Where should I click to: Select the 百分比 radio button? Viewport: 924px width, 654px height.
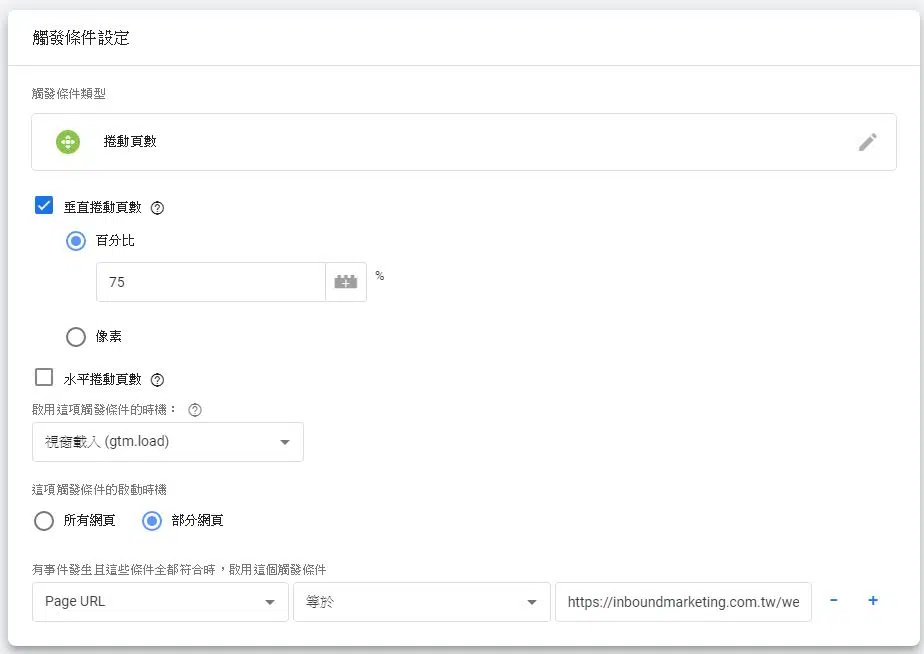(75, 241)
